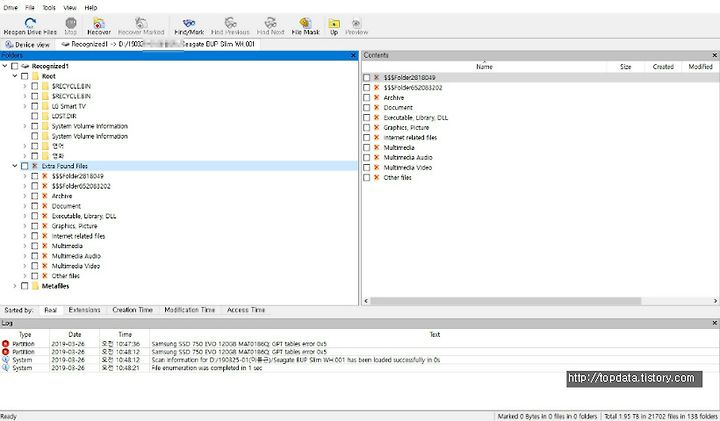Click the Find/Mark binoculars icon
This screenshot has width=720, height=421.
pyautogui.click(x=189, y=22)
